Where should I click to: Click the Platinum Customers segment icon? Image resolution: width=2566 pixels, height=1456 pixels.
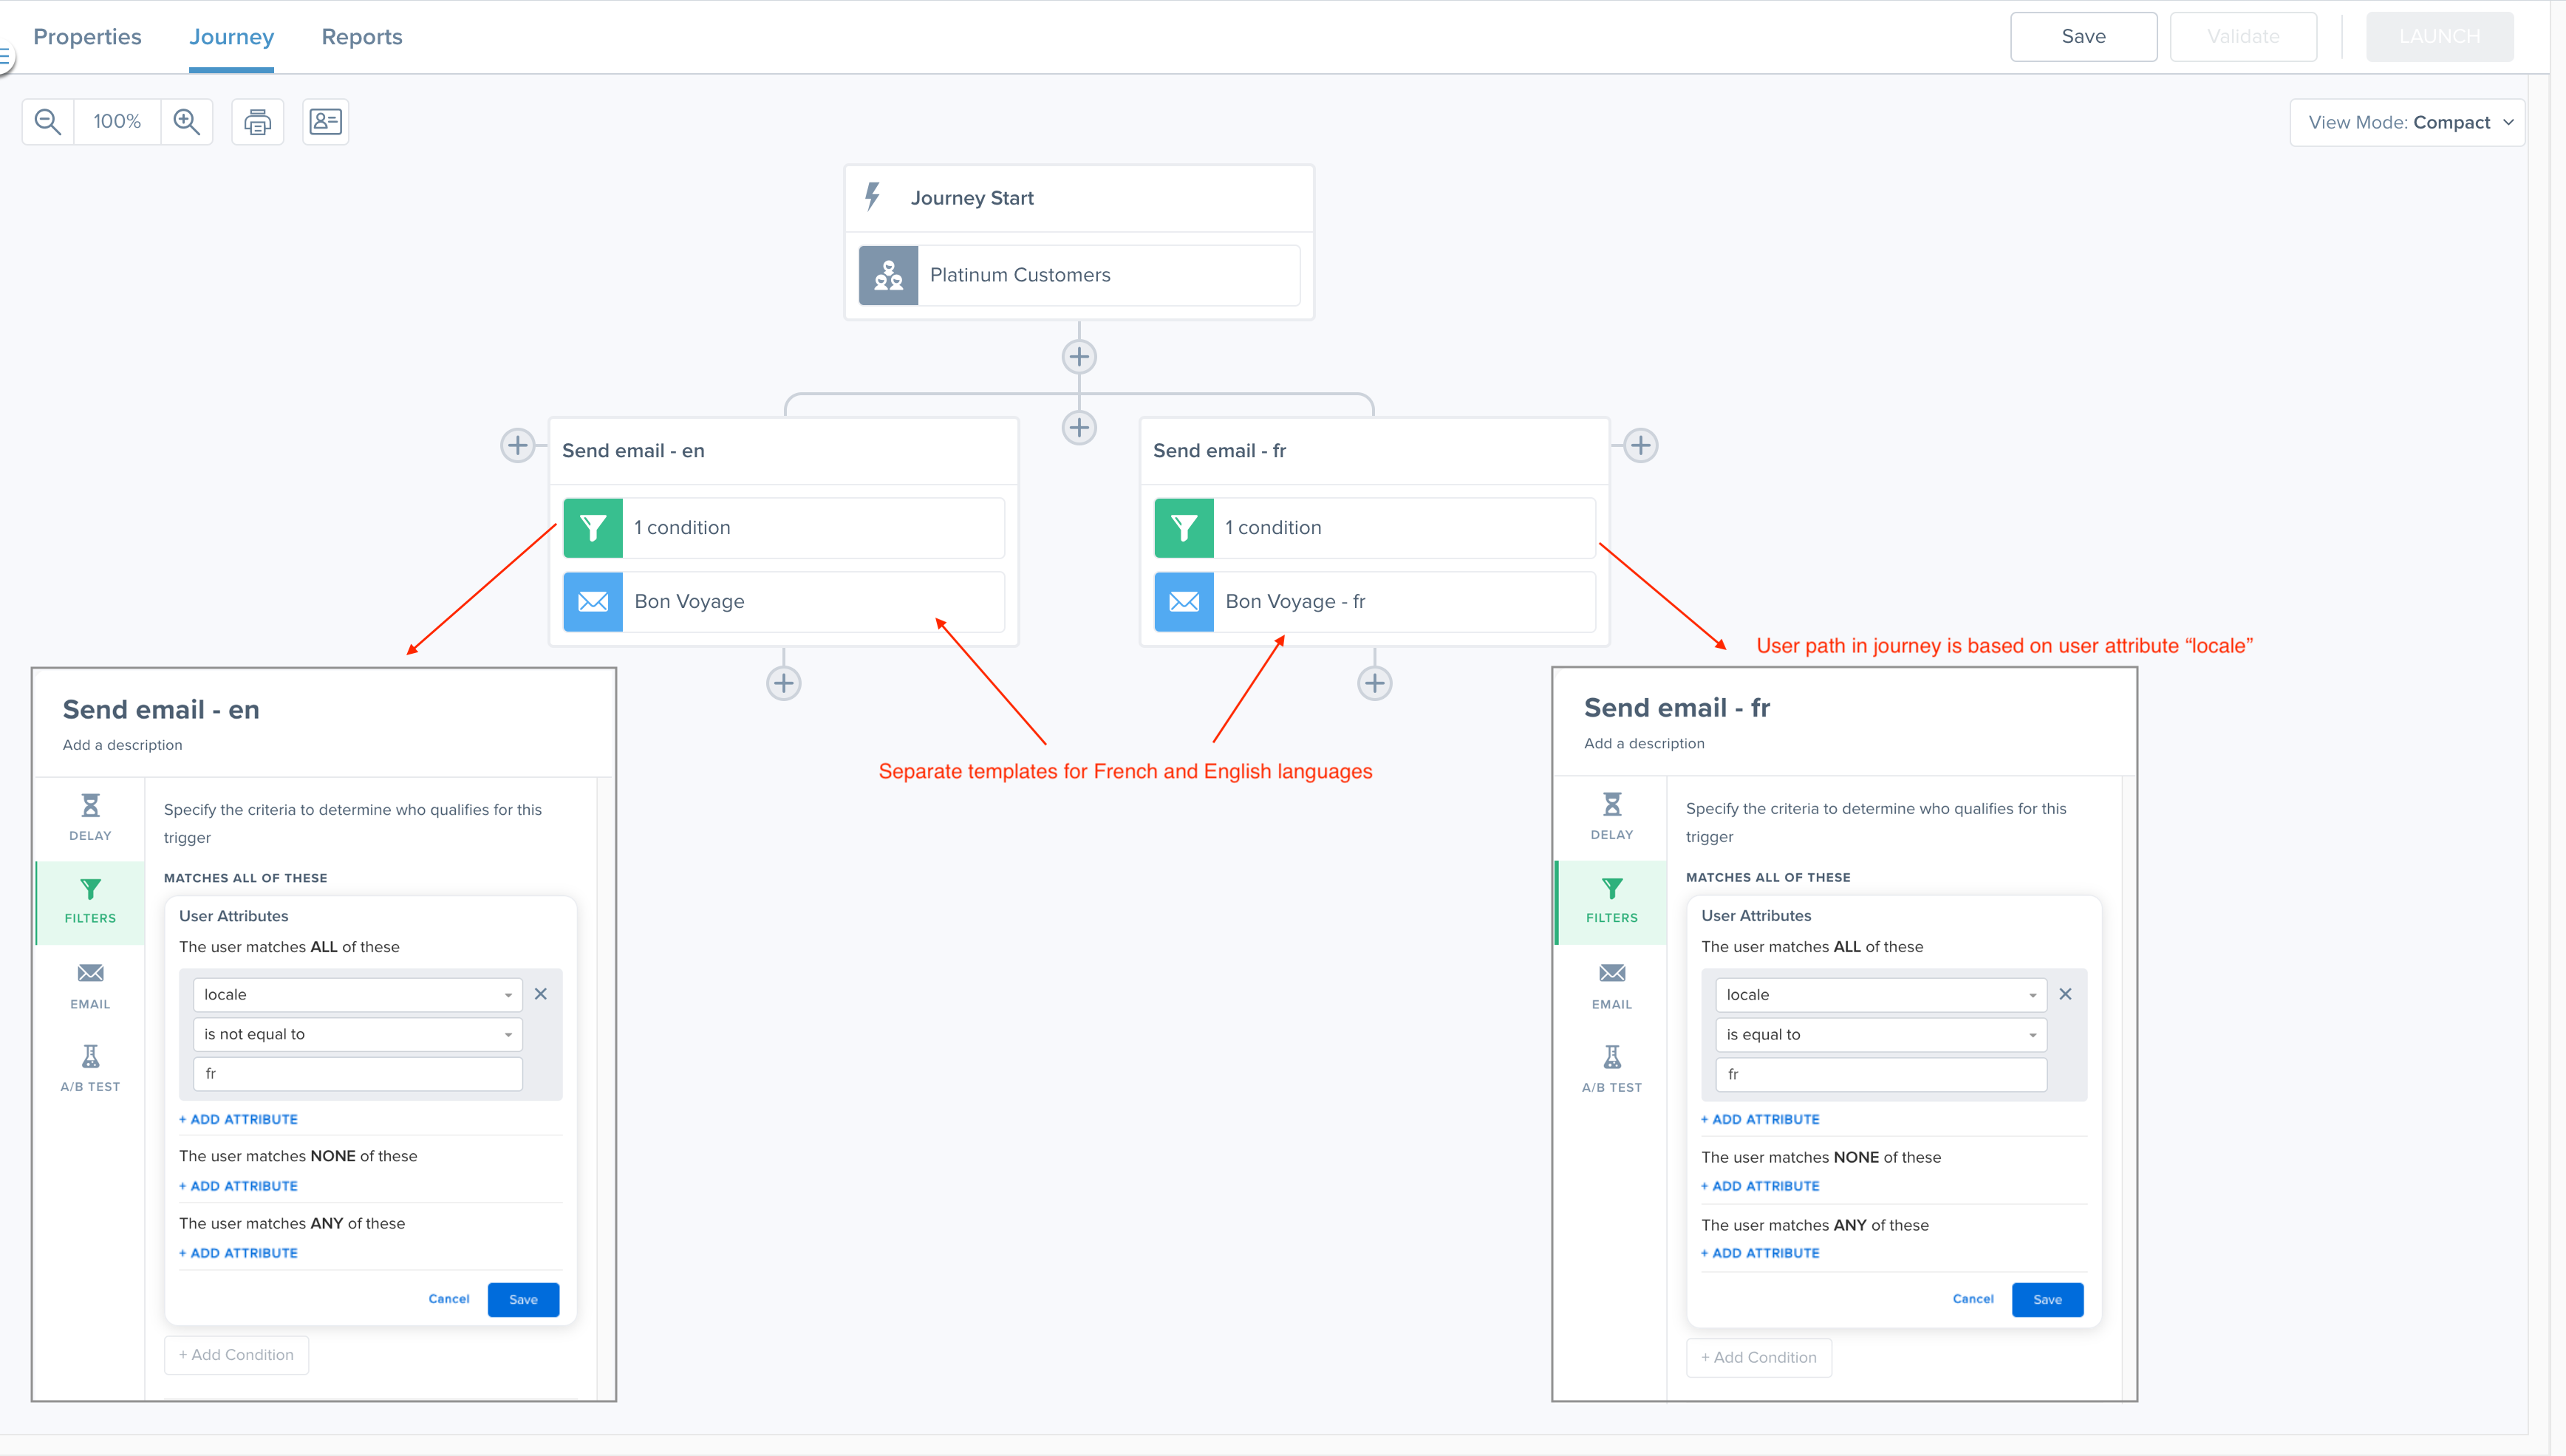point(888,275)
